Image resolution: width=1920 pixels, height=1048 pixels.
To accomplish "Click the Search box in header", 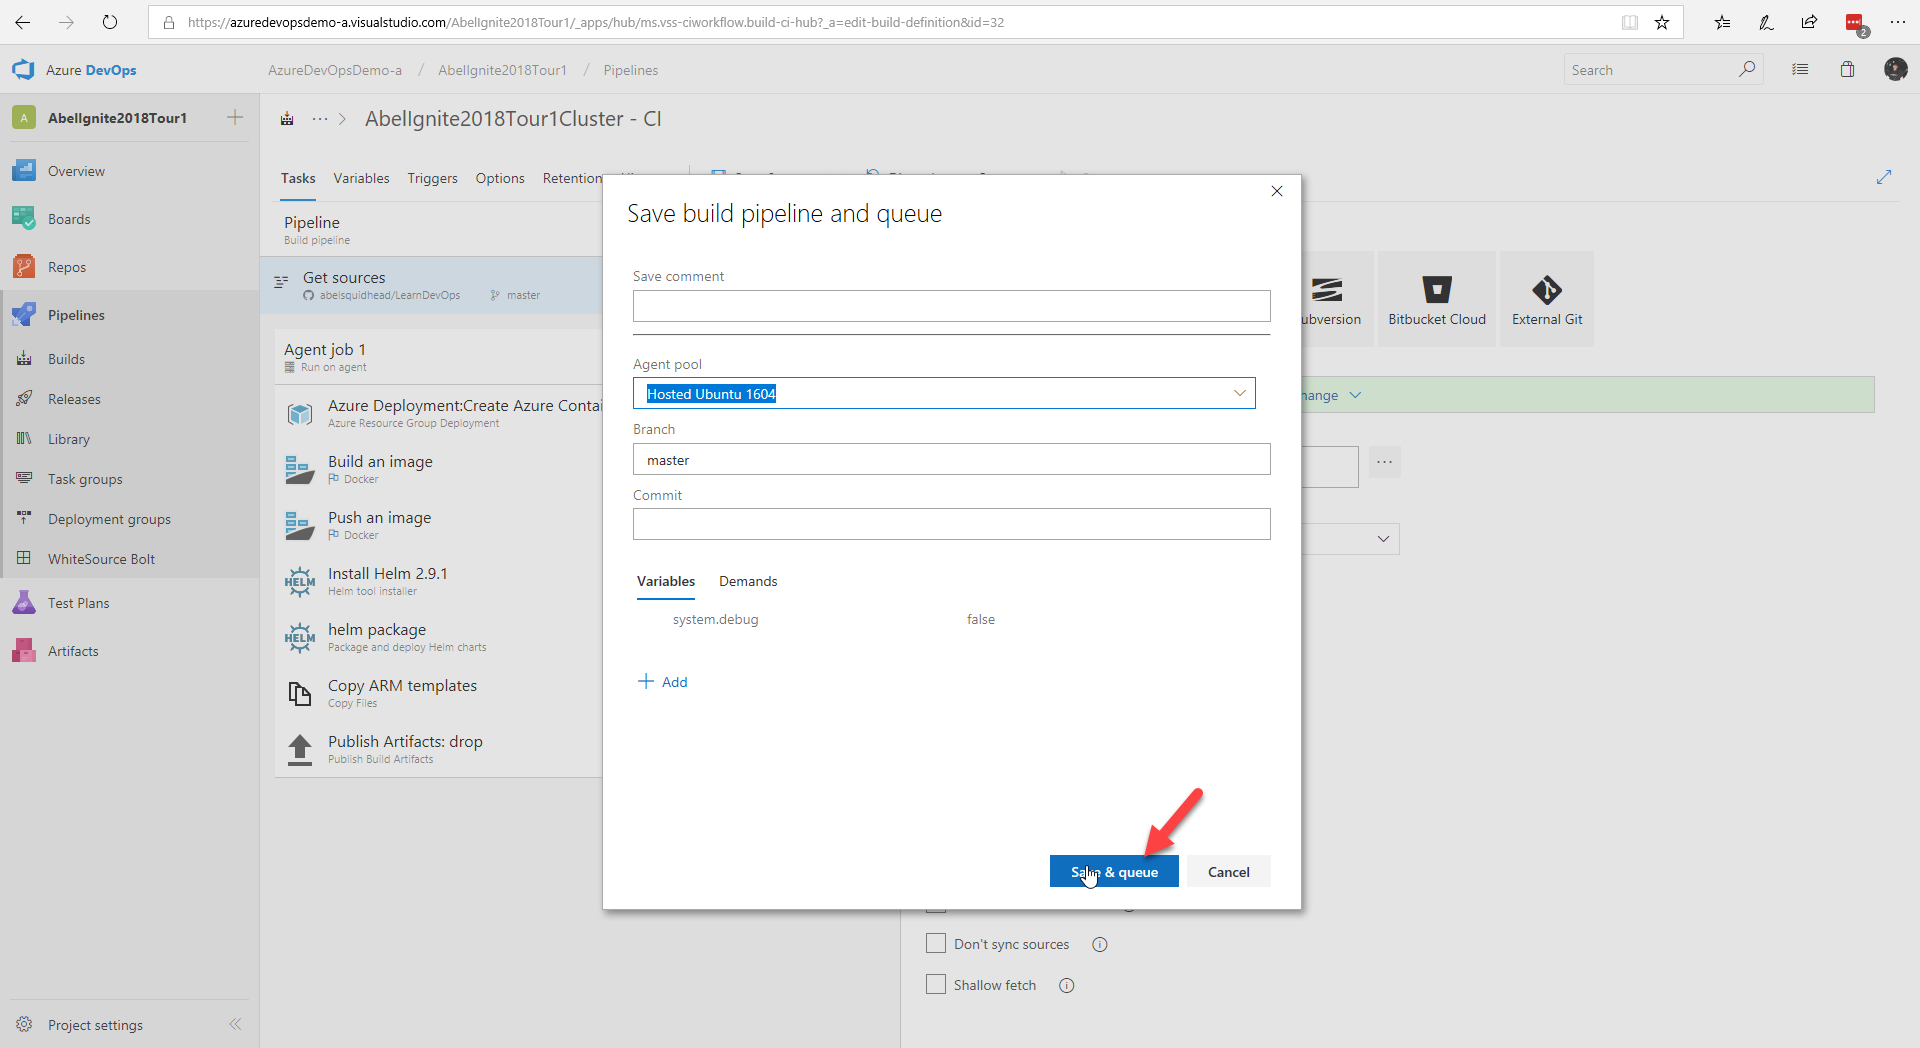I will (x=1650, y=69).
